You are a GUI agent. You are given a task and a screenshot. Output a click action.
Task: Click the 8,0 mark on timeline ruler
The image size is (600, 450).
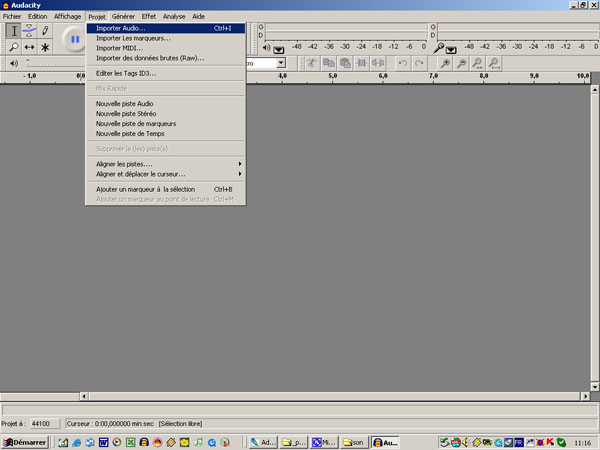[484, 76]
